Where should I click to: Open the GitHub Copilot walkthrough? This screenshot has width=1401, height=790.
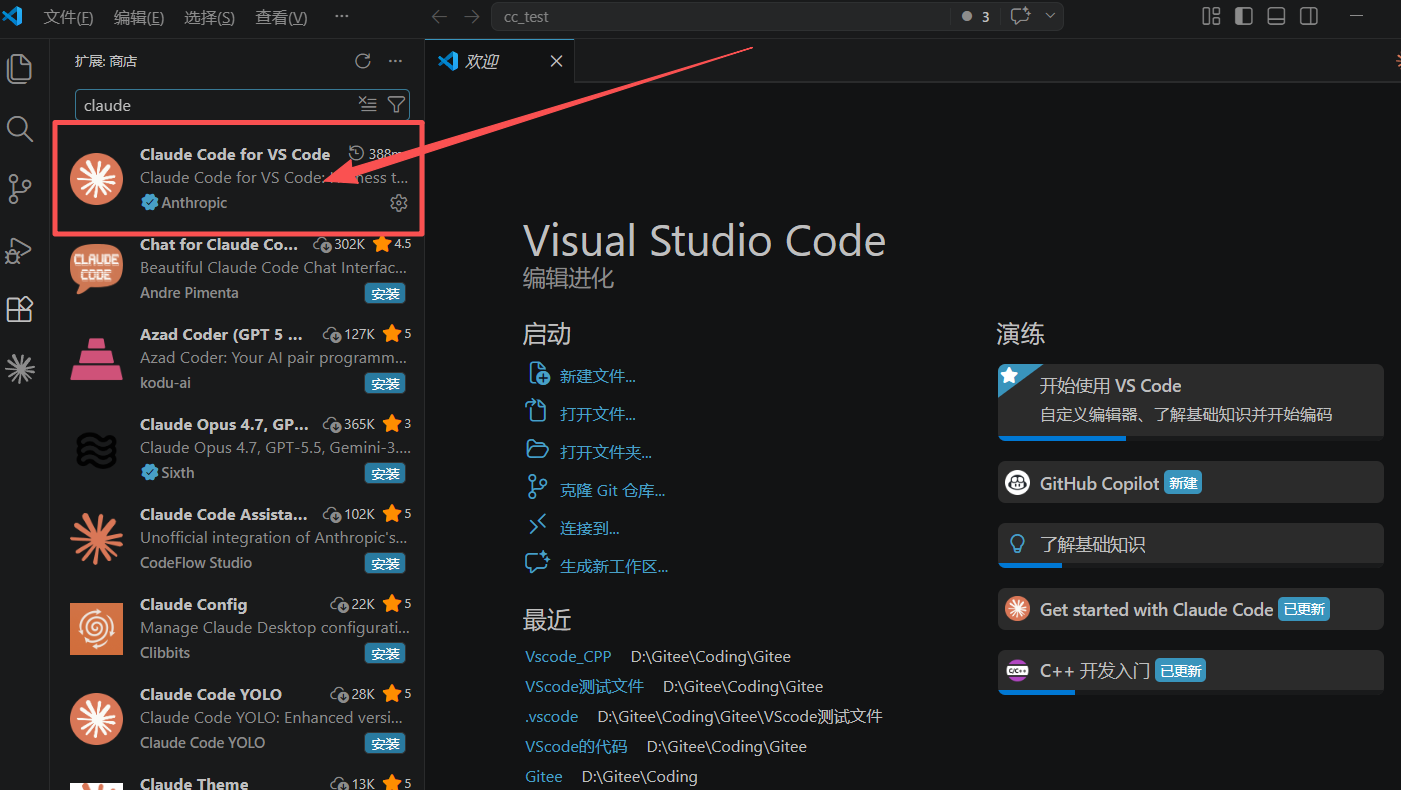pos(1191,483)
